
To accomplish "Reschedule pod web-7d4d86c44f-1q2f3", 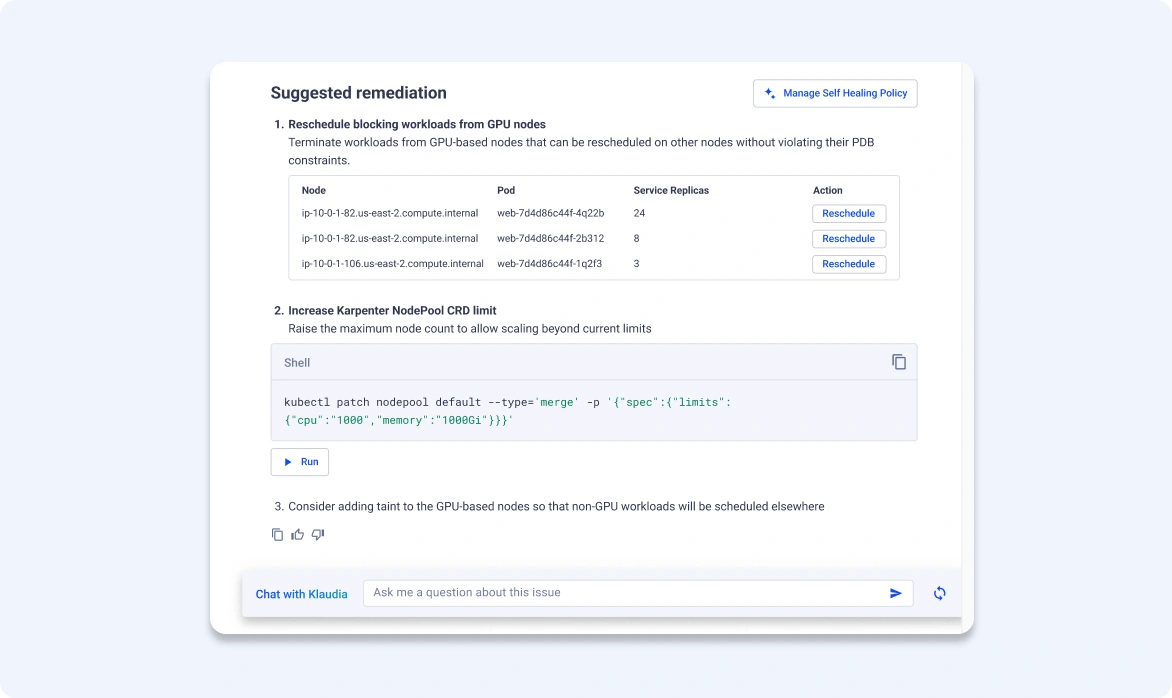I will (x=848, y=264).
